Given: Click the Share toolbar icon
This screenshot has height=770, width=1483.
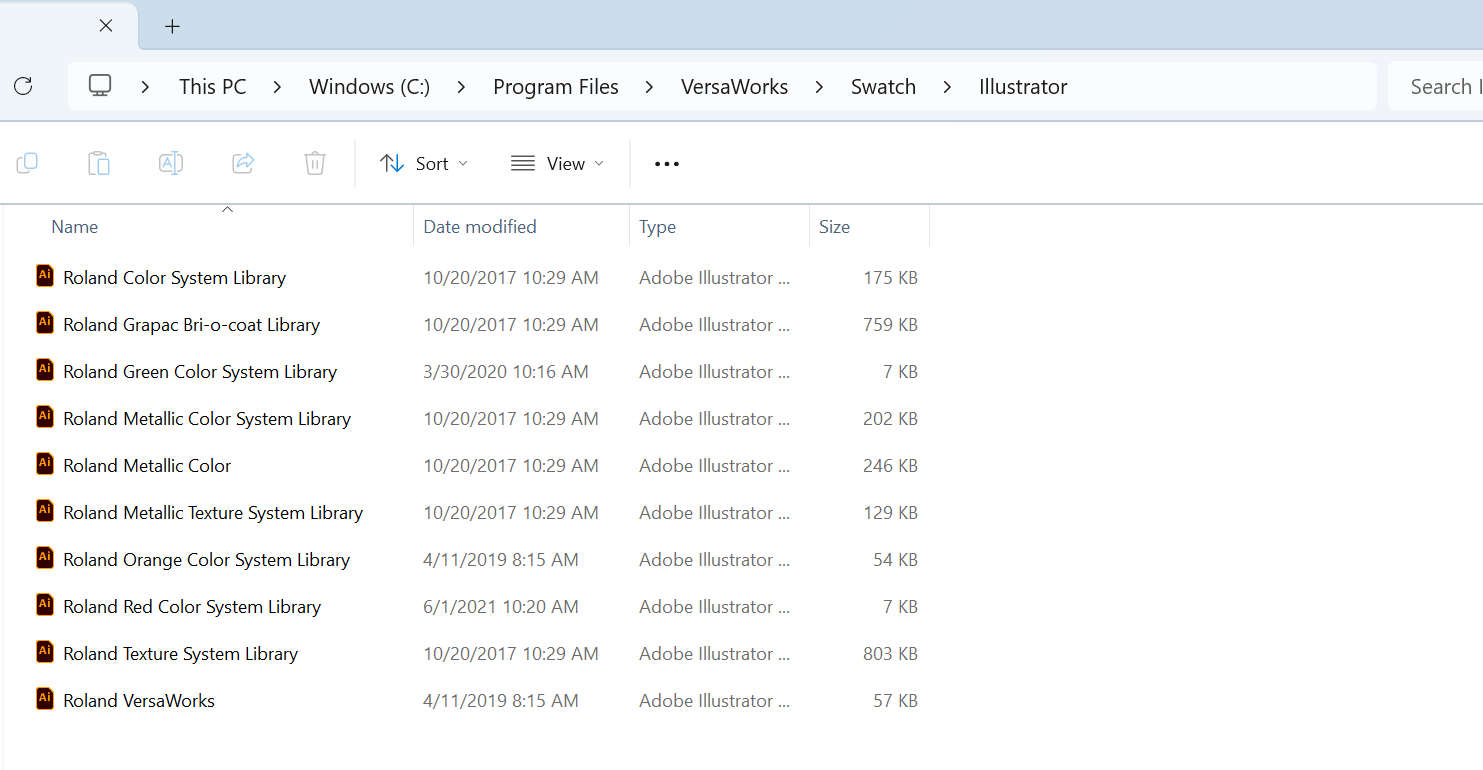Looking at the screenshot, I should coord(242,162).
